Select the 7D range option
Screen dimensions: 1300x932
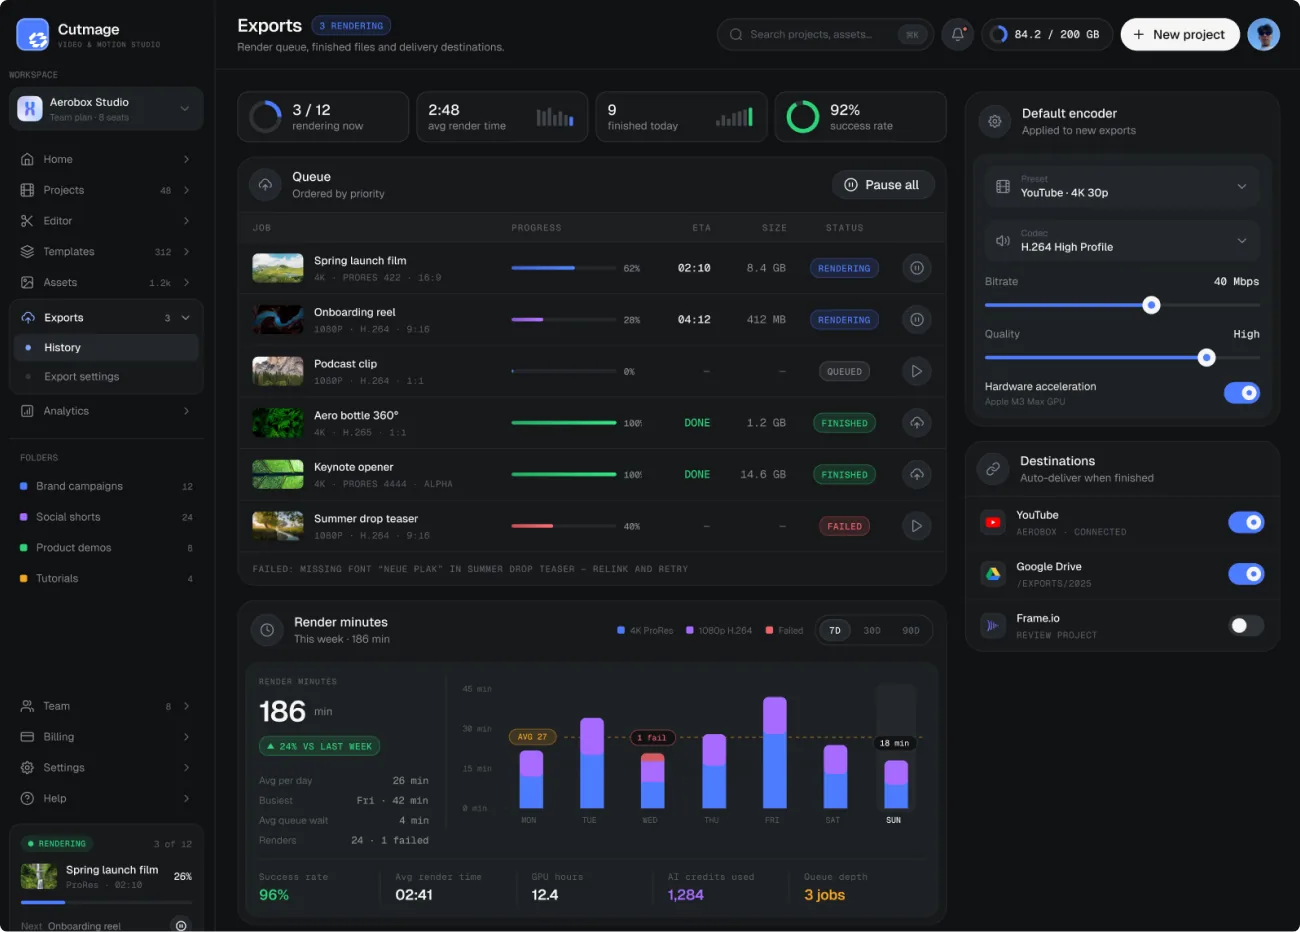click(835, 630)
